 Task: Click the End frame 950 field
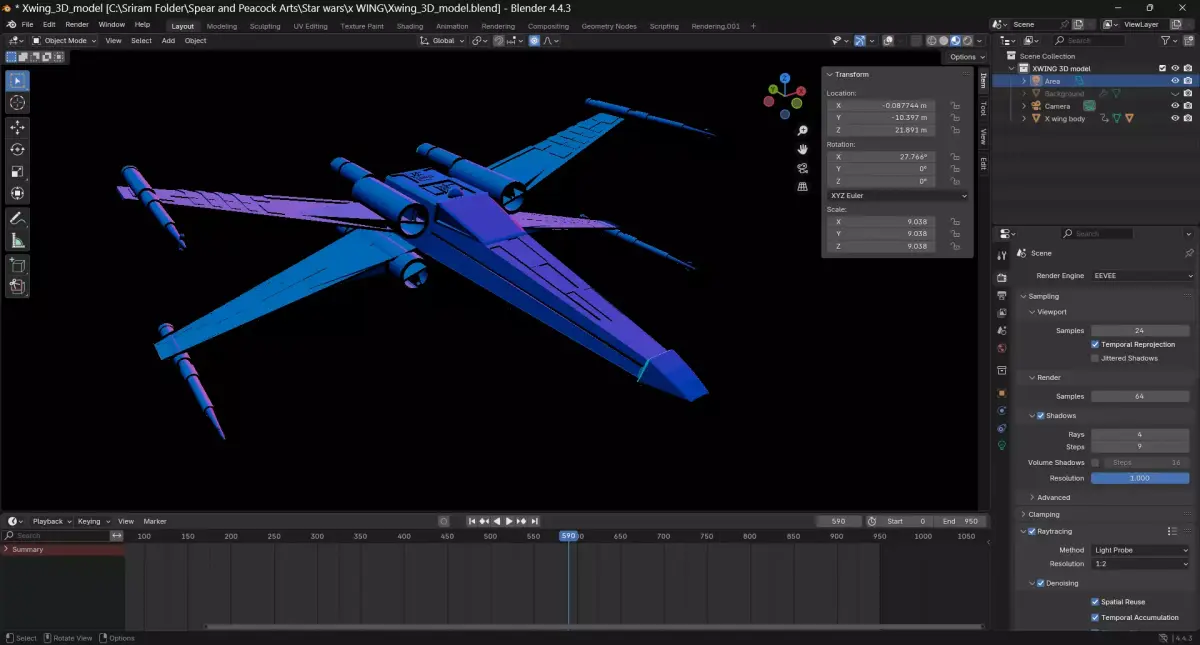click(x=961, y=521)
